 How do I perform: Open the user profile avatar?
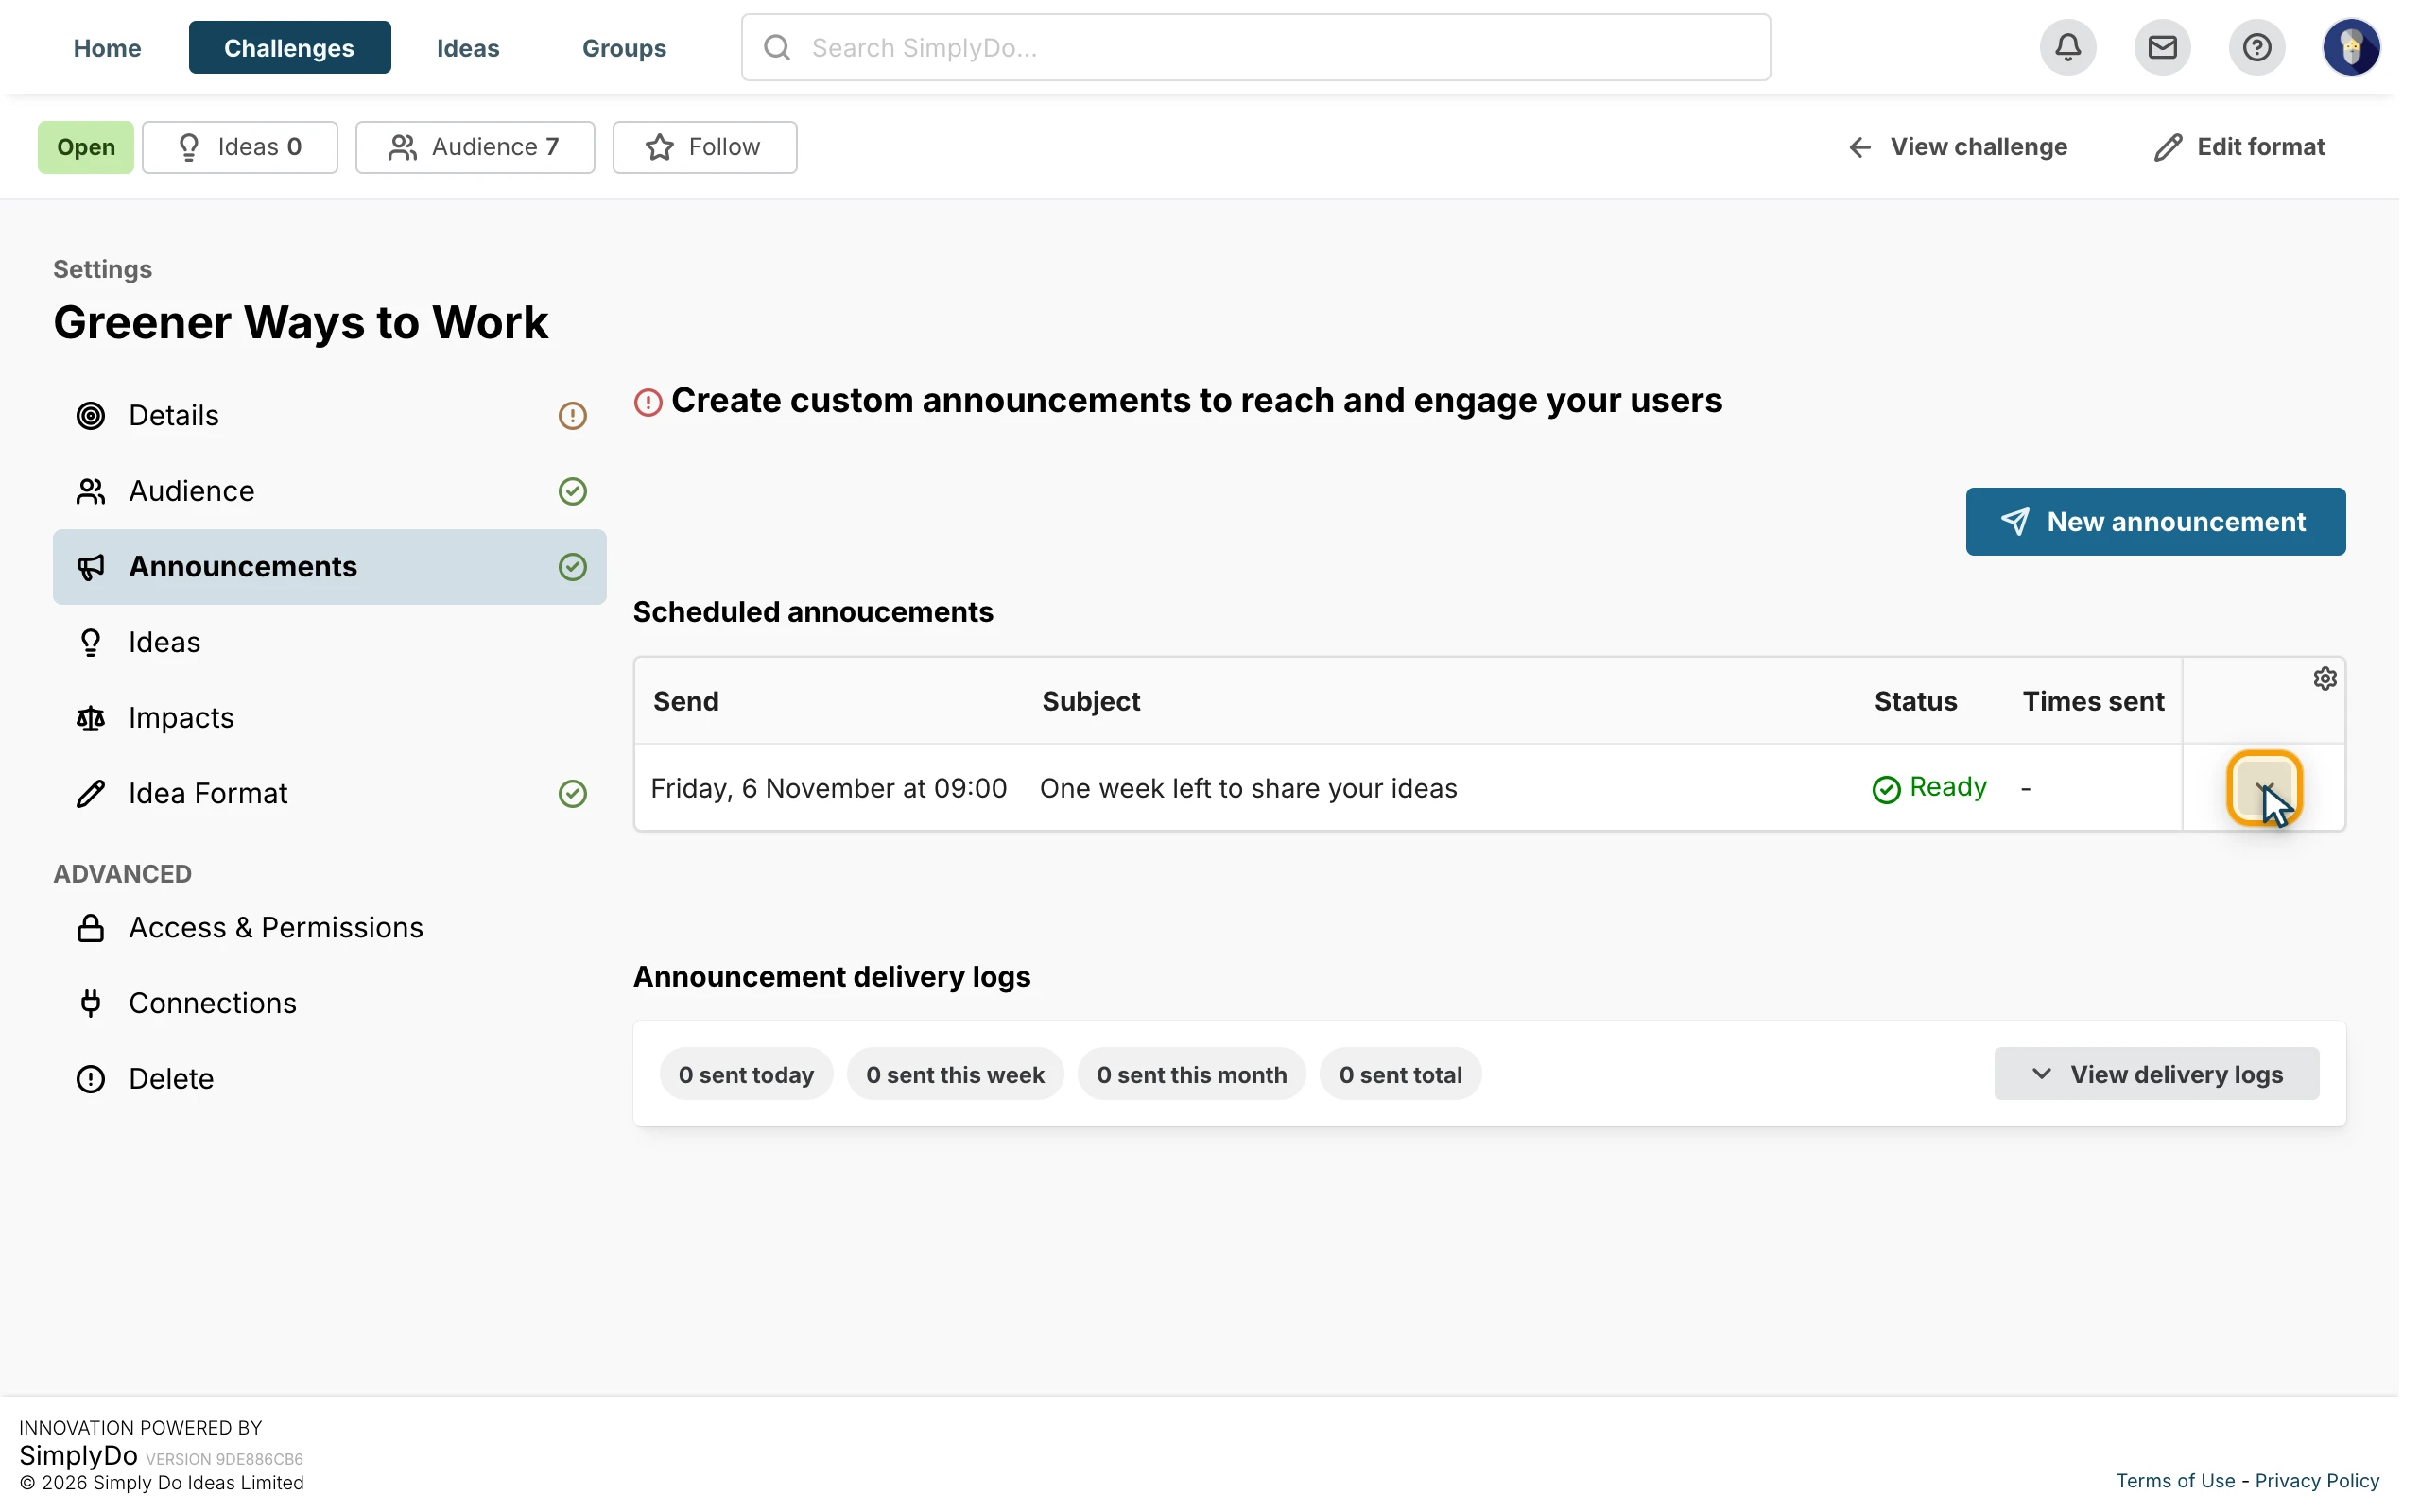2350,47
